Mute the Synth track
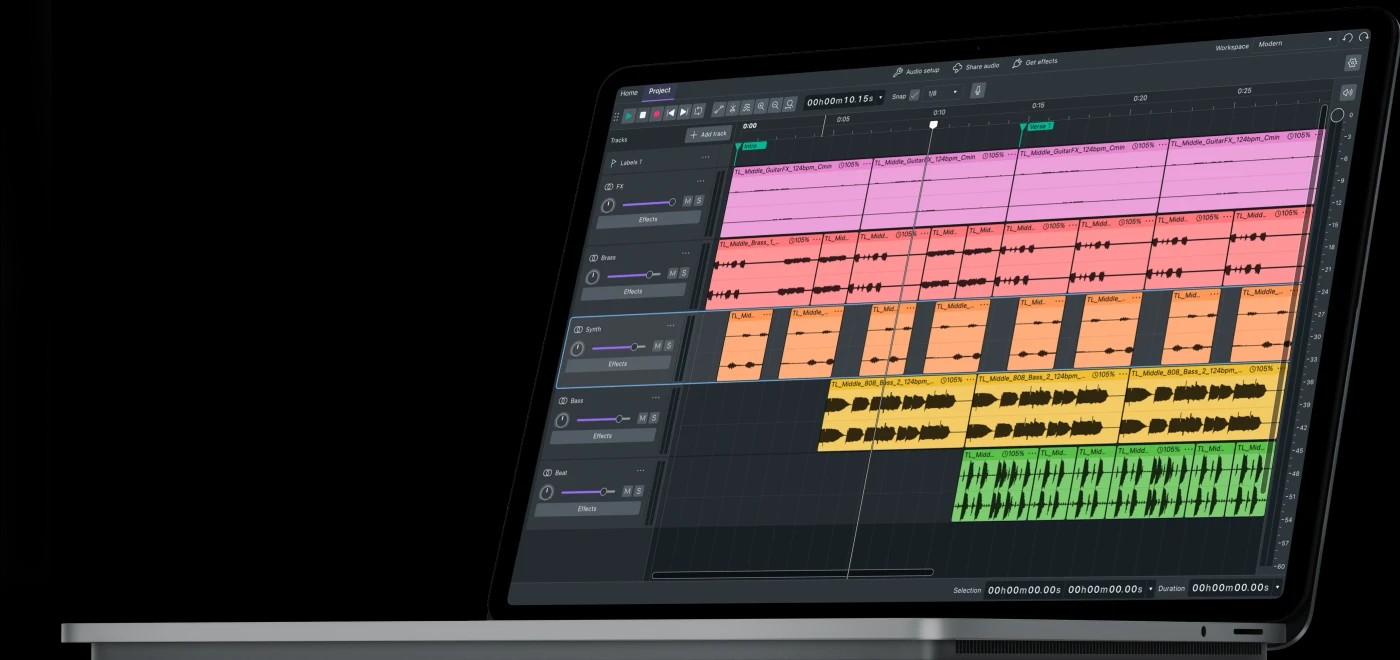This screenshot has width=1400, height=660. pyautogui.click(x=657, y=346)
